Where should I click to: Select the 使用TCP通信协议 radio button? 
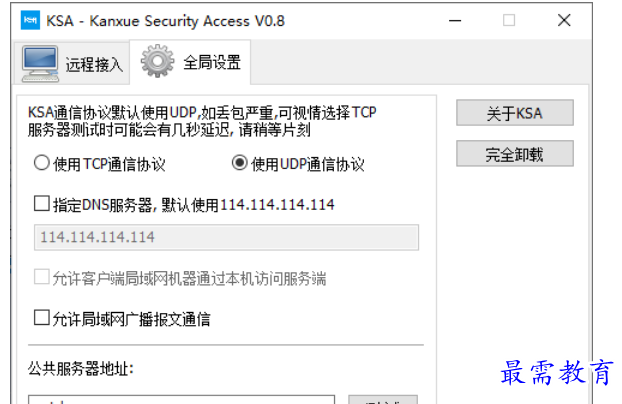click(42, 163)
